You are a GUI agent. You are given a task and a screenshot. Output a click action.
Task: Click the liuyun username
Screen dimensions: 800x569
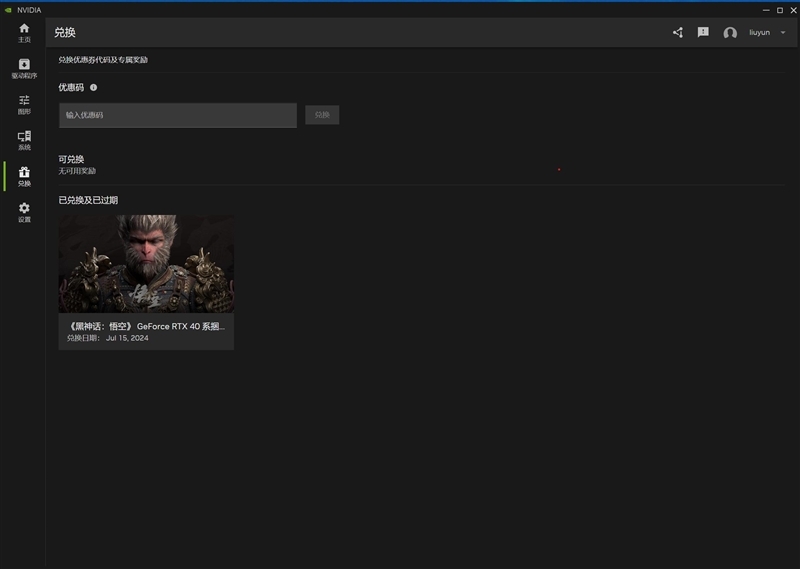759,33
